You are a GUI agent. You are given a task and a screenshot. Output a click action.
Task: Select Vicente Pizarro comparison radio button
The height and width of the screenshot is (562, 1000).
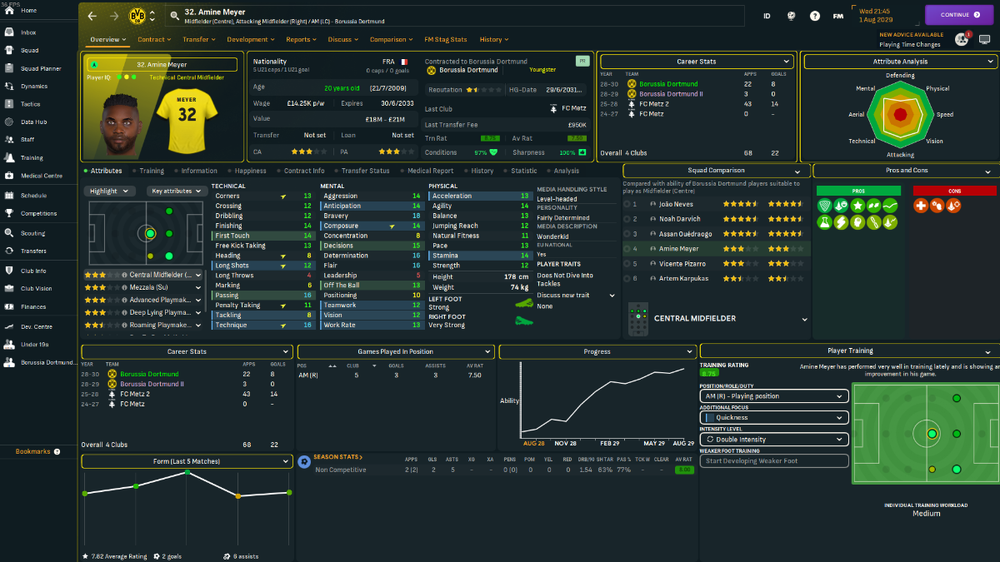tap(627, 263)
